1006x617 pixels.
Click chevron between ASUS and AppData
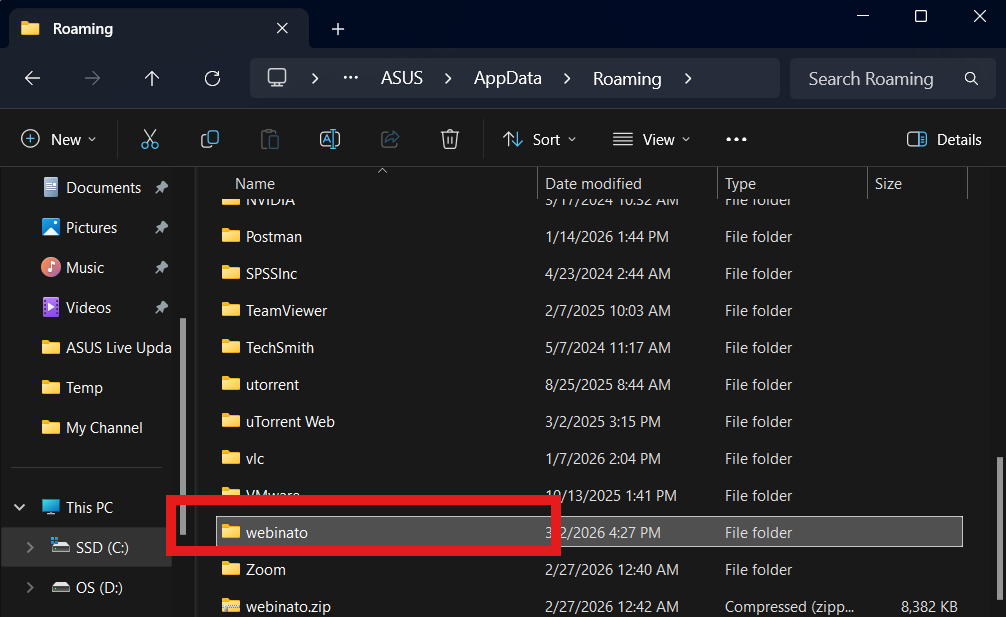448,78
